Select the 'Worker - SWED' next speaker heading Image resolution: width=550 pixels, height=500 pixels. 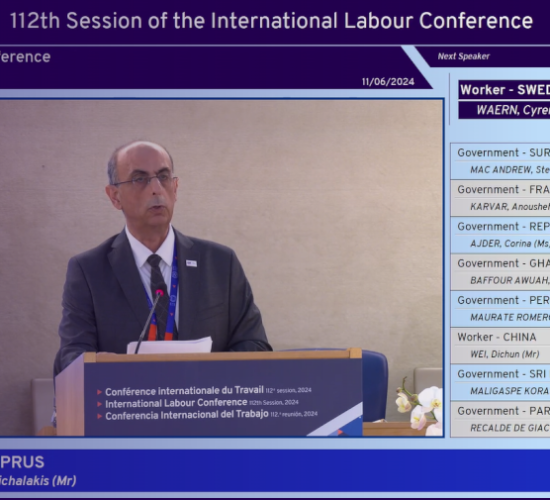504,90
